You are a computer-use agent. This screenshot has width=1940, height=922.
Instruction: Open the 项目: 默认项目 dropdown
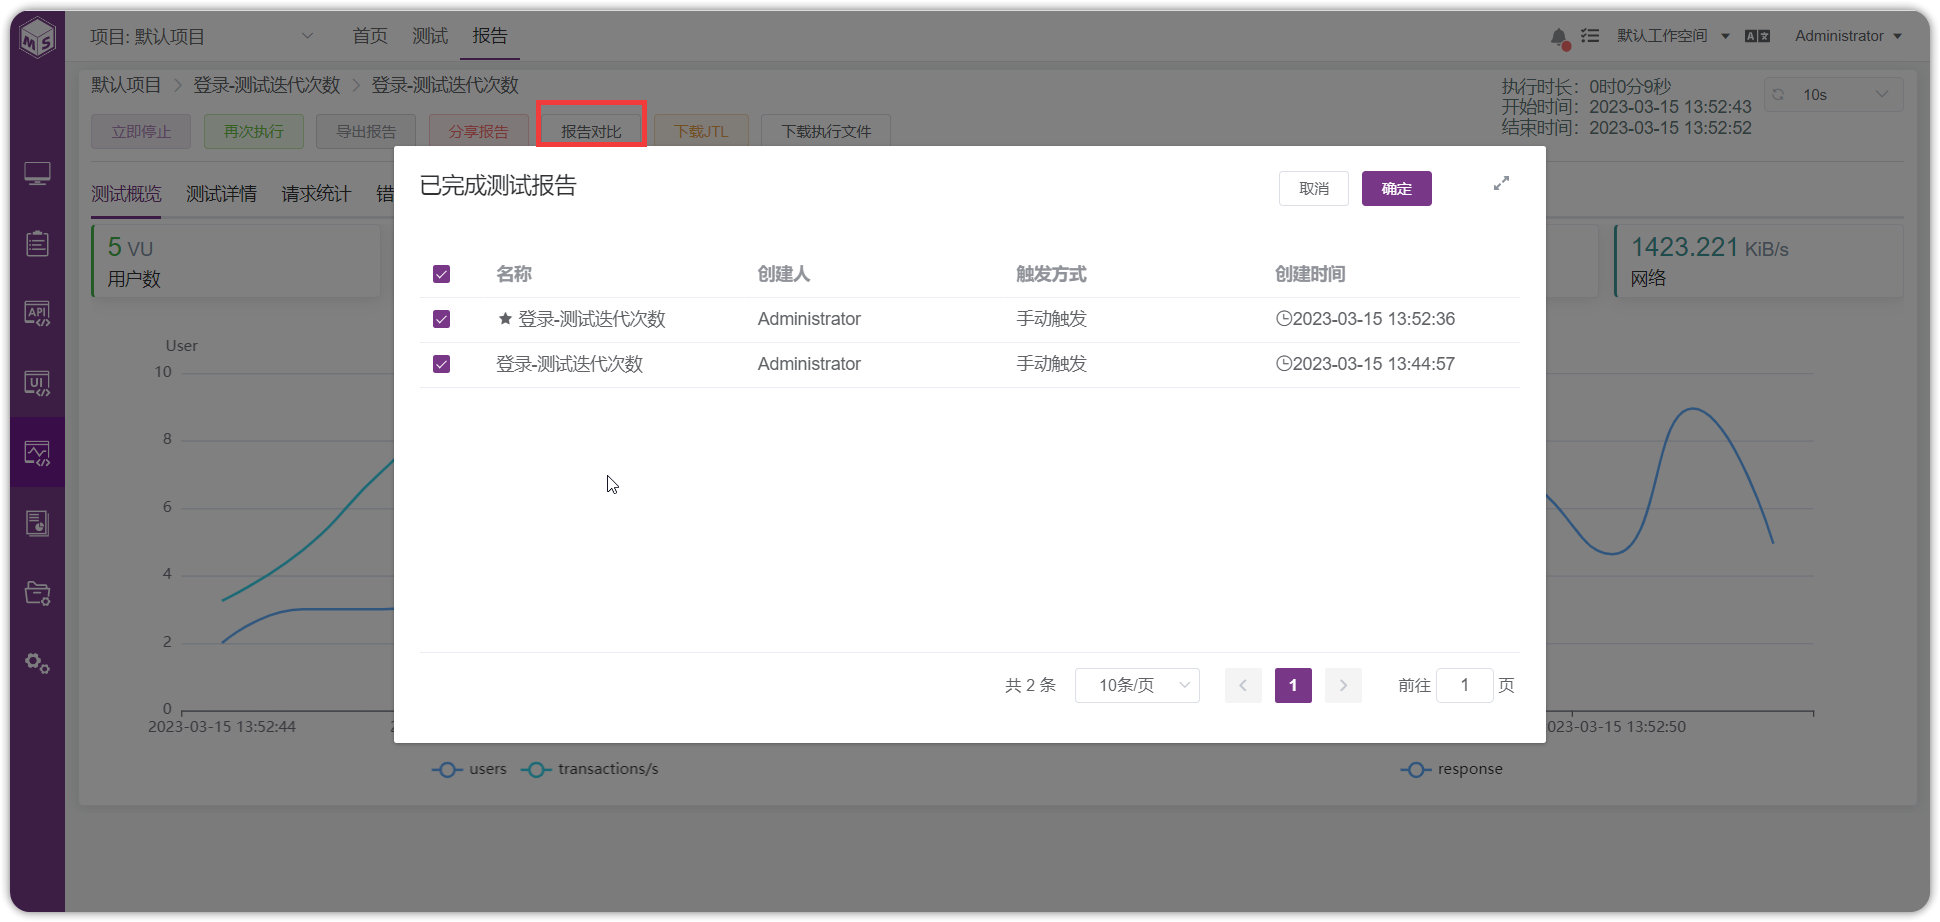pyautogui.click(x=202, y=37)
